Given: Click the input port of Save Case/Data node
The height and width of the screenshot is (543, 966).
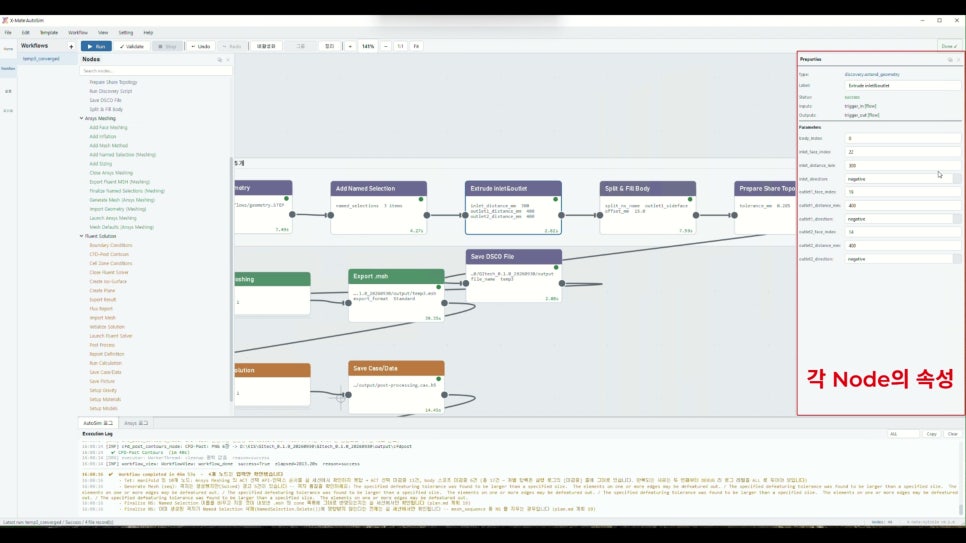Looking at the screenshot, I should (349, 394).
